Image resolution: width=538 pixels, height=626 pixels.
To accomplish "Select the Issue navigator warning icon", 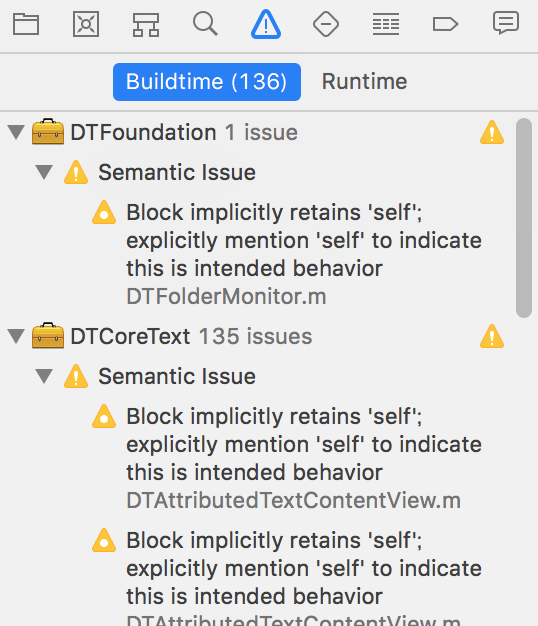I will (x=266, y=24).
